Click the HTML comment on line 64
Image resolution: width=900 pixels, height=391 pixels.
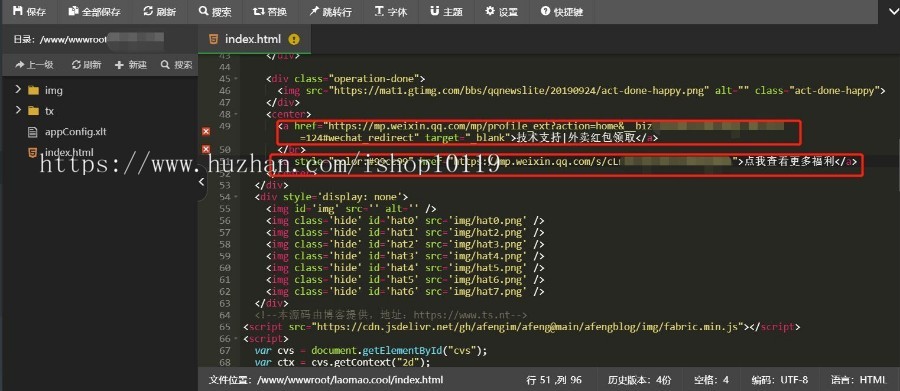tap(391, 315)
